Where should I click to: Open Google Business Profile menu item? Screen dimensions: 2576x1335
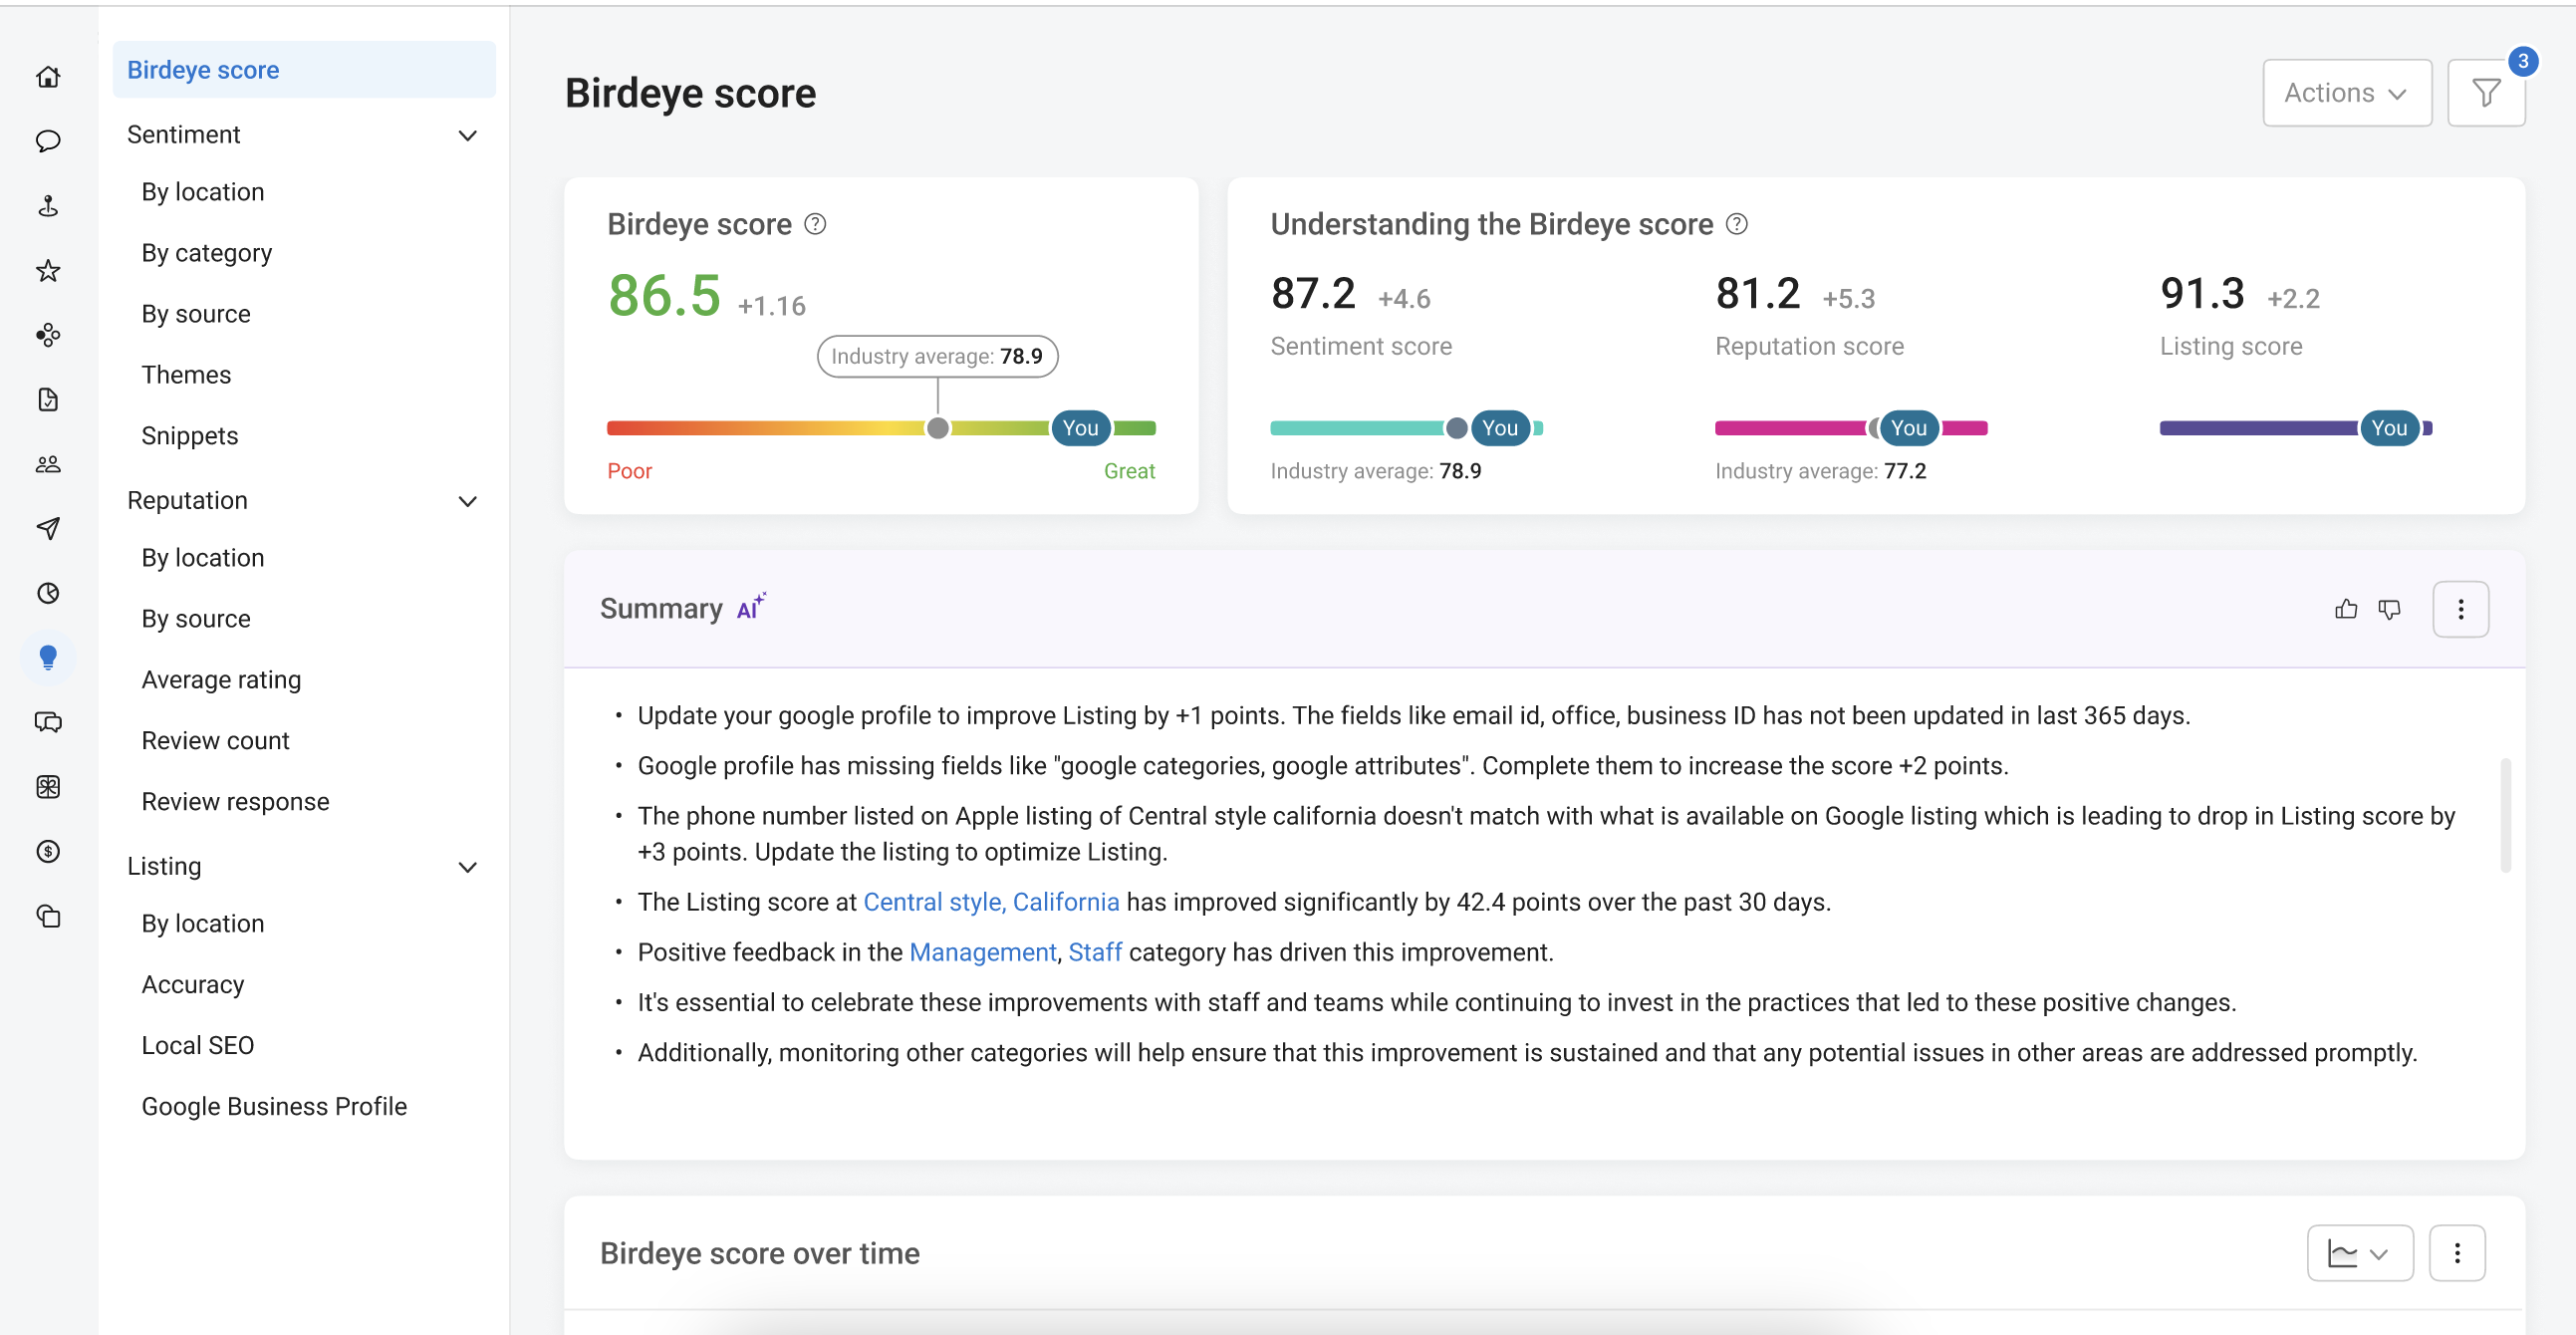(x=274, y=1106)
